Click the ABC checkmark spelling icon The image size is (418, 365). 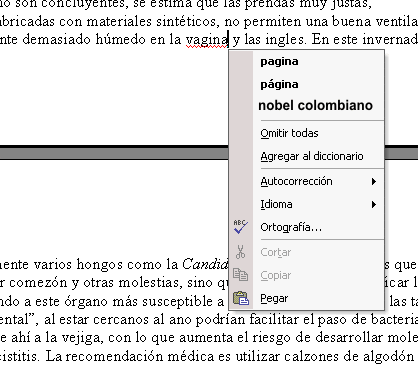(x=240, y=227)
